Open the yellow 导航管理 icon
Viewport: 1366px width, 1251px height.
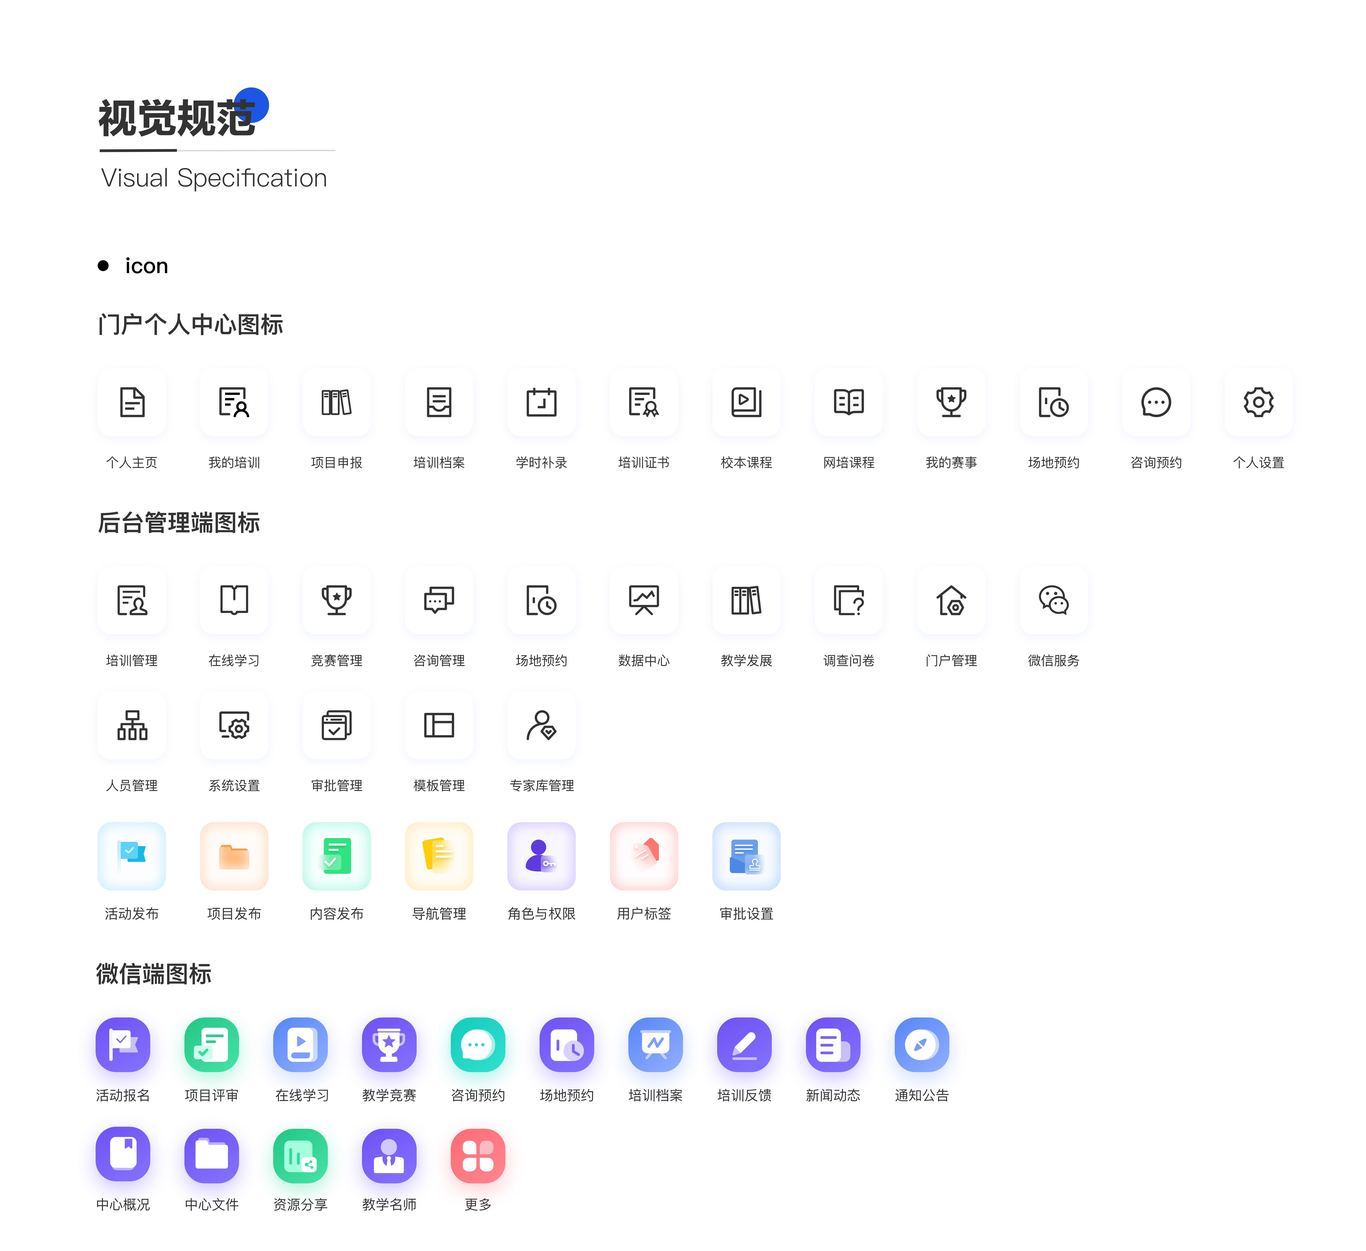pos(439,856)
